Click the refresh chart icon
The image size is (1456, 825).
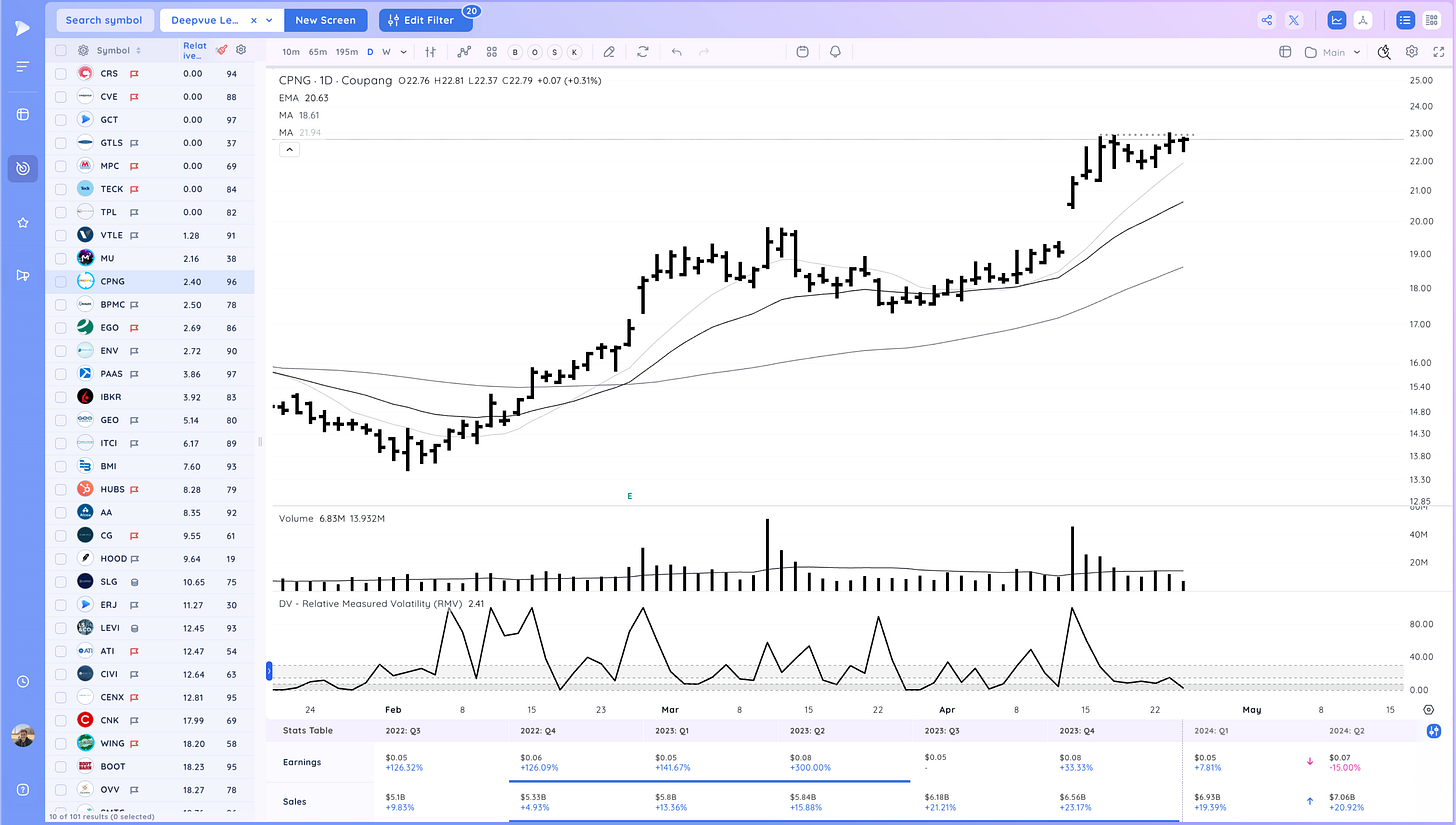643,52
